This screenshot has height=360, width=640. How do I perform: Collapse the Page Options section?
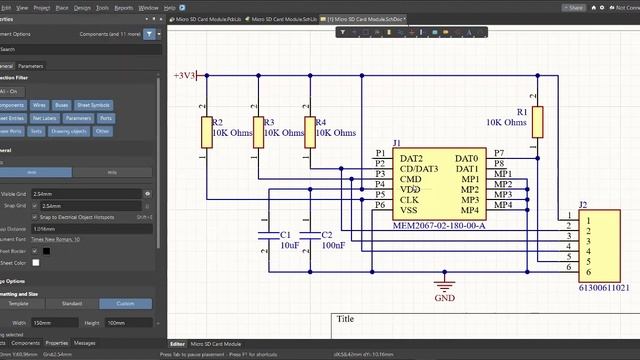(x=12, y=281)
